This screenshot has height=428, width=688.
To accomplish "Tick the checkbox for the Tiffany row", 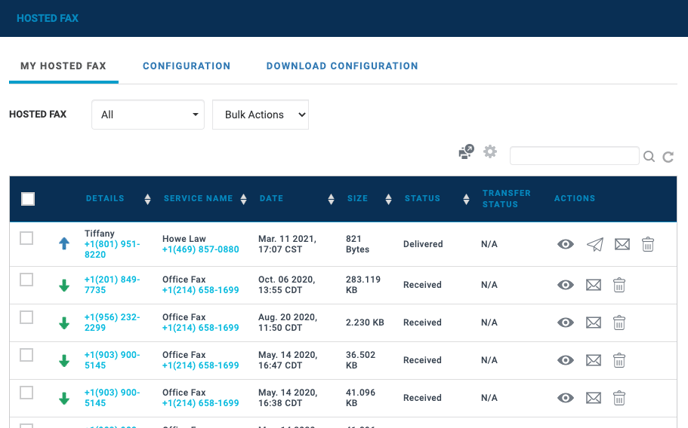I will (x=27, y=238).
